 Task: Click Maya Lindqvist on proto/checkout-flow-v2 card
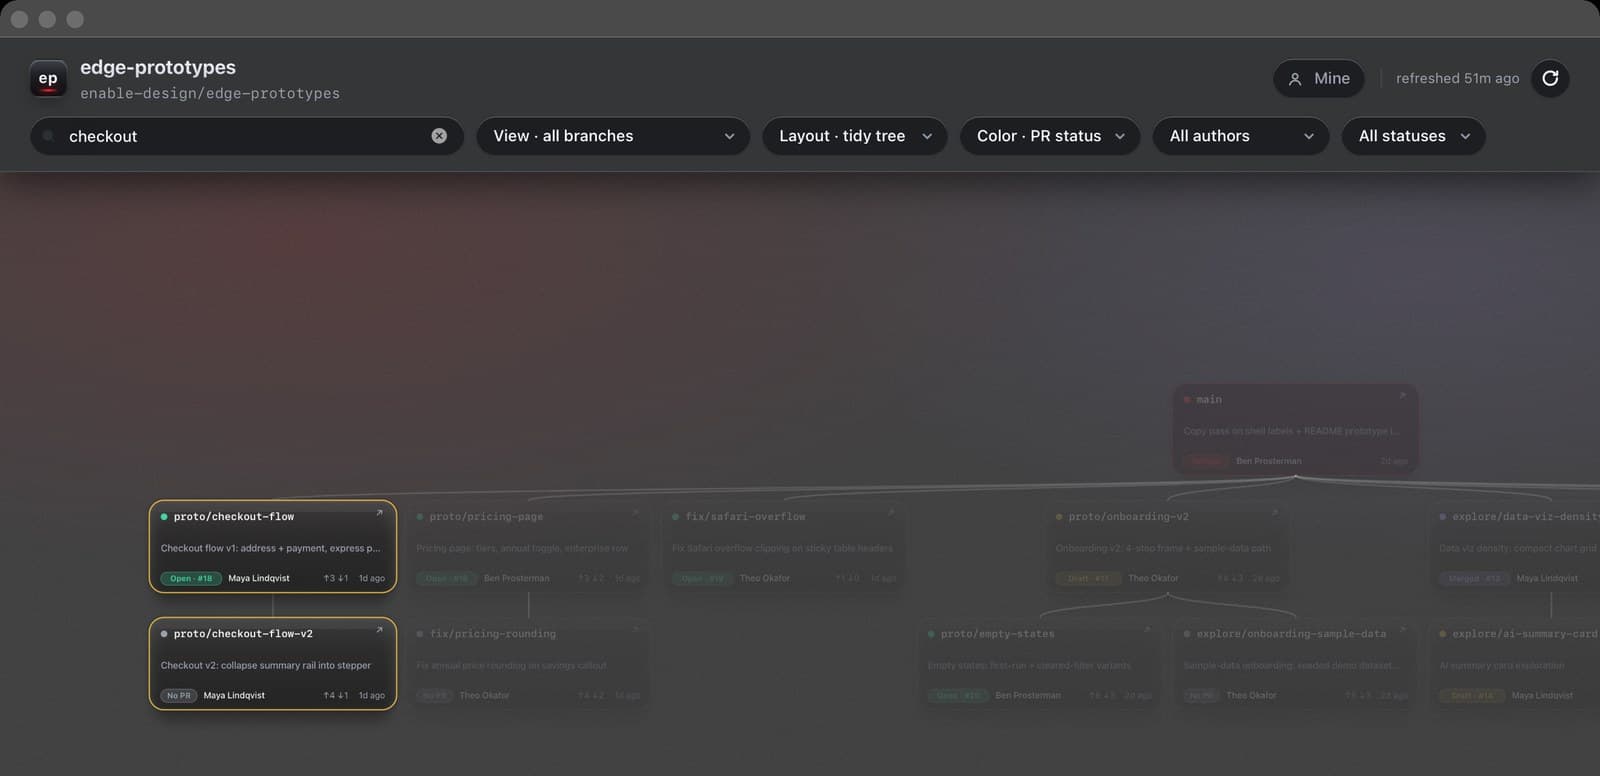[x=234, y=695]
